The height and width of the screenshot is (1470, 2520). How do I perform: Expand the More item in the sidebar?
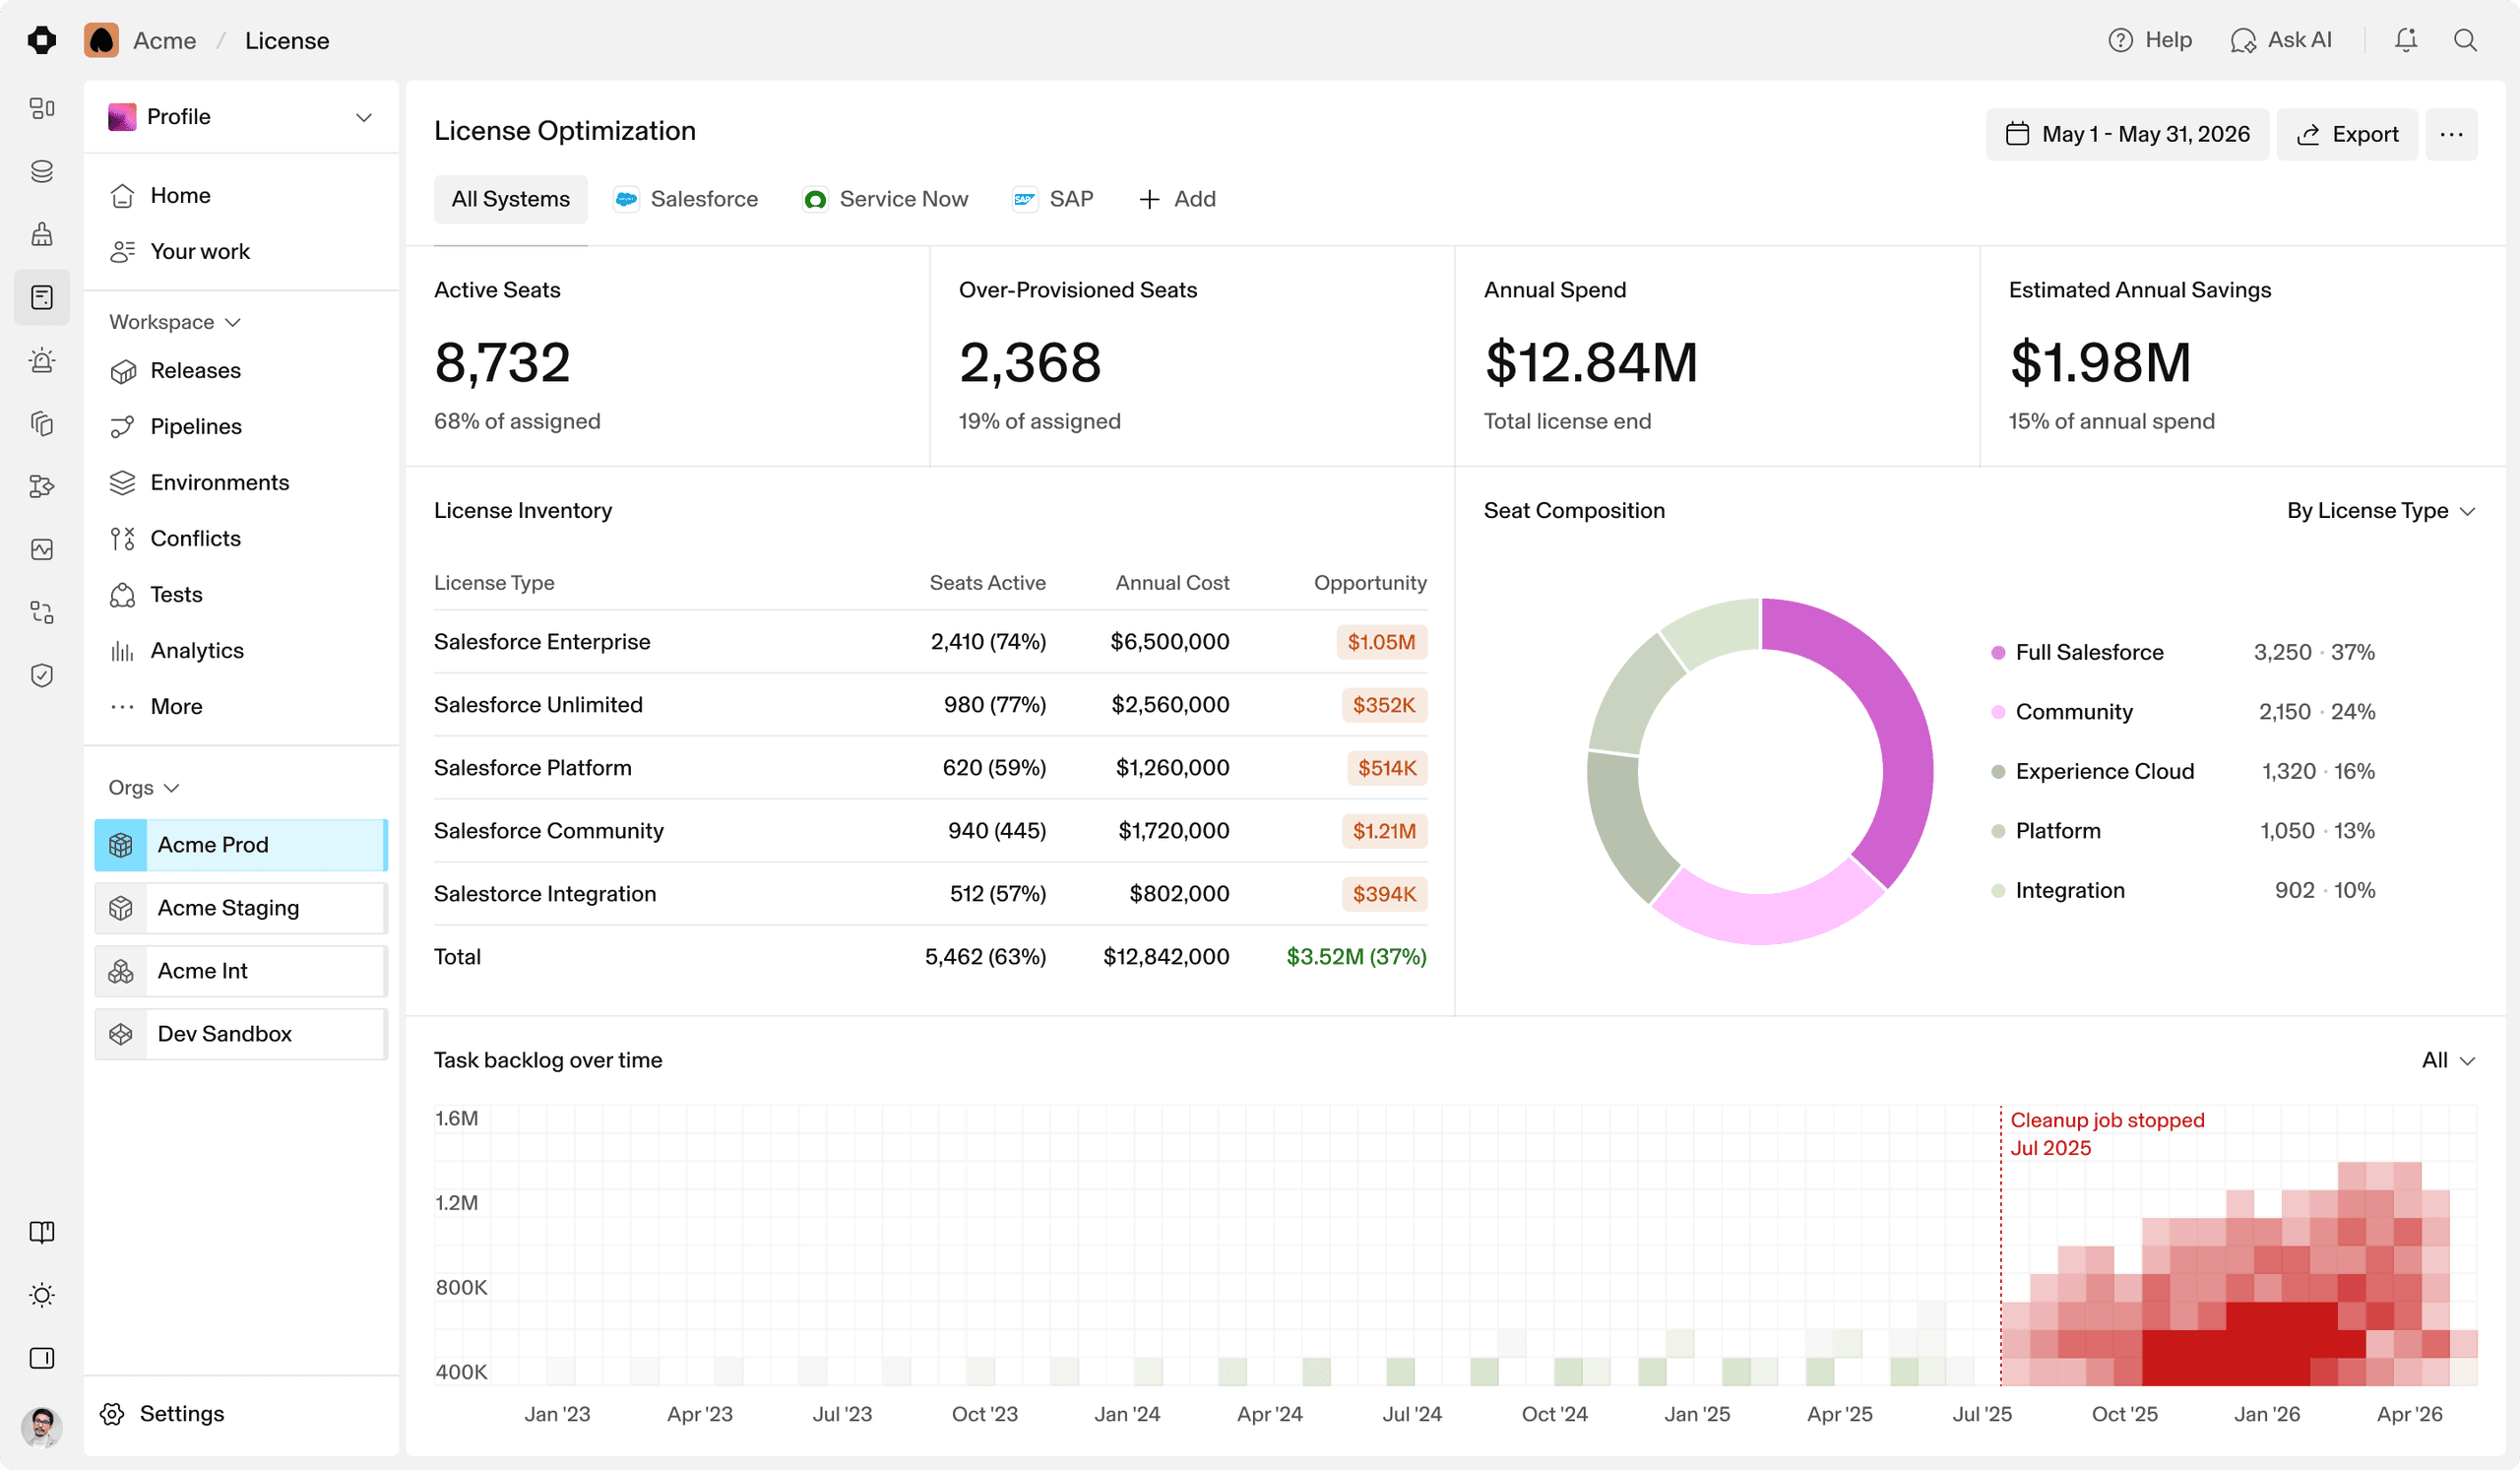(x=157, y=707)
